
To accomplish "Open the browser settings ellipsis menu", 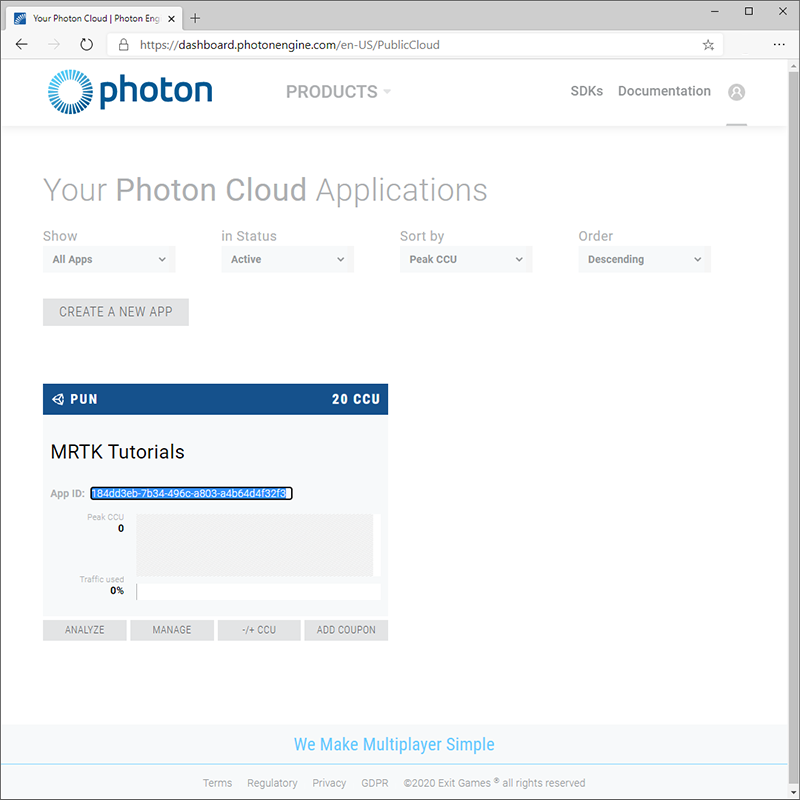I will 779,44.
